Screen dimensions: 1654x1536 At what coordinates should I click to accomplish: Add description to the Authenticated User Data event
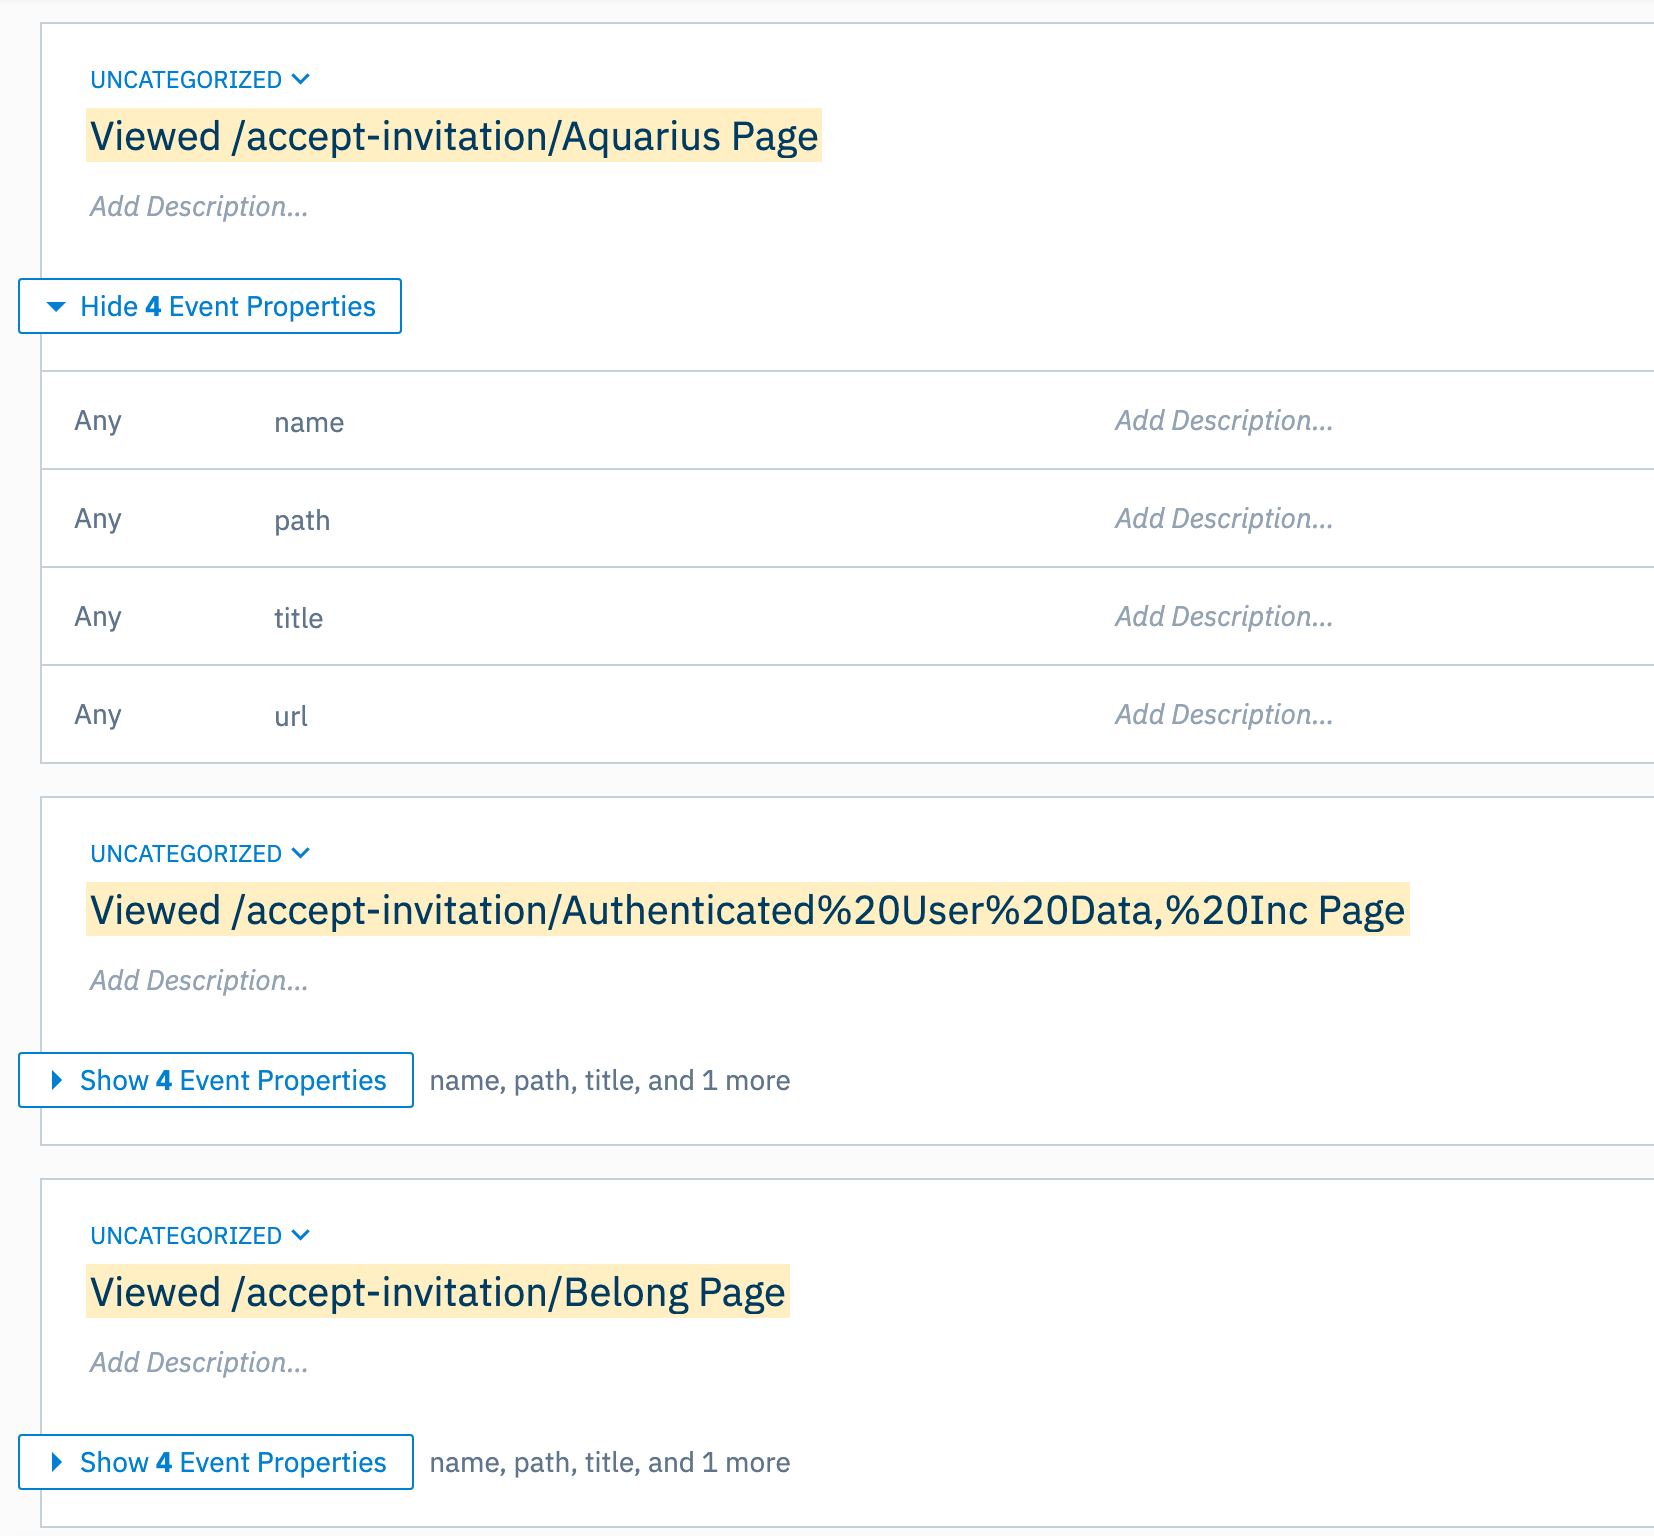199,981
